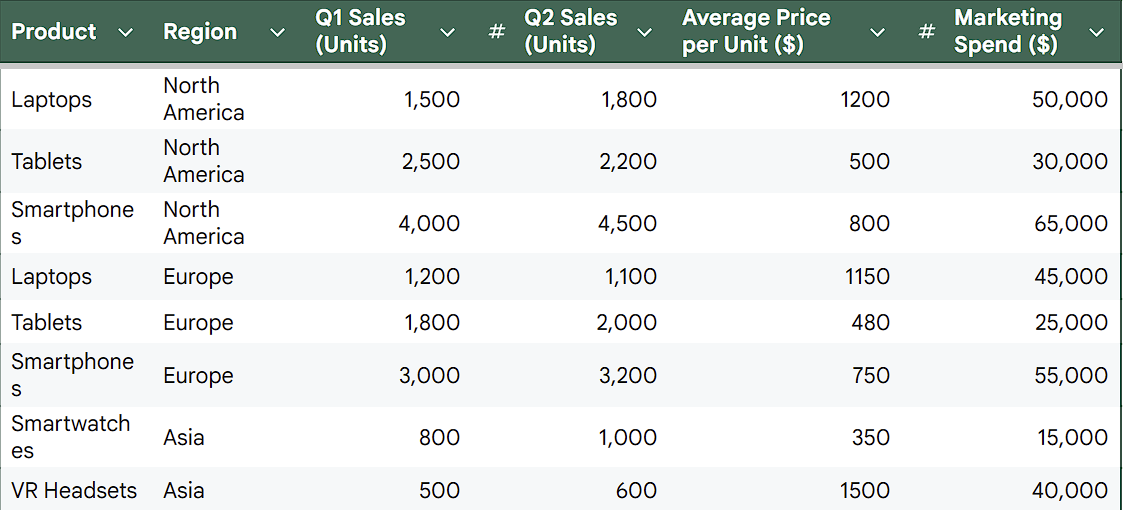
Task: Select Asia region cell in VR Headsets row
Action: pyautogui.click(x=184, y=490)
